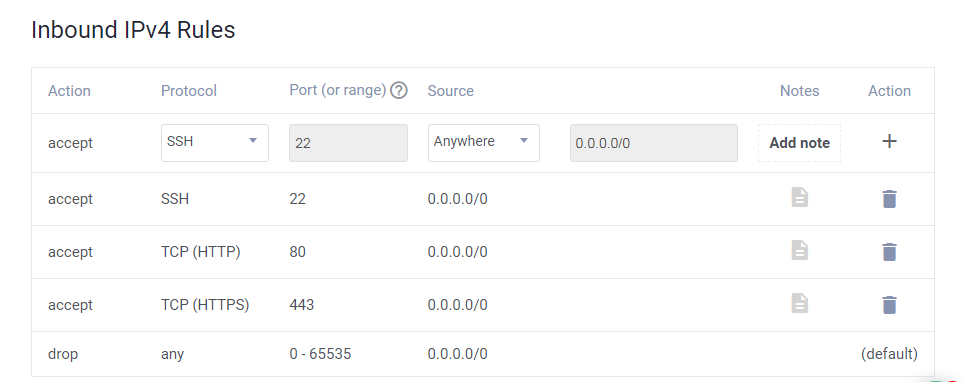
Task: Click the source IP field showing 0.0.0.0/0
Action: (654, 143)
